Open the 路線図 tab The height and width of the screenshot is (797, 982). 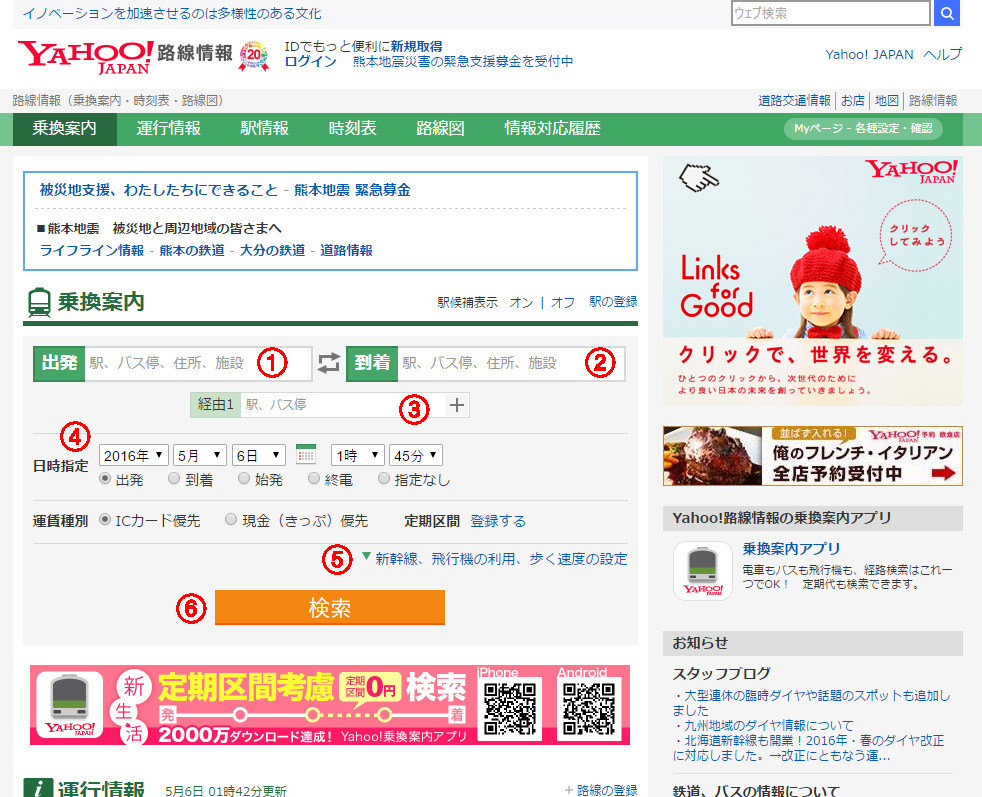point(440,128)
